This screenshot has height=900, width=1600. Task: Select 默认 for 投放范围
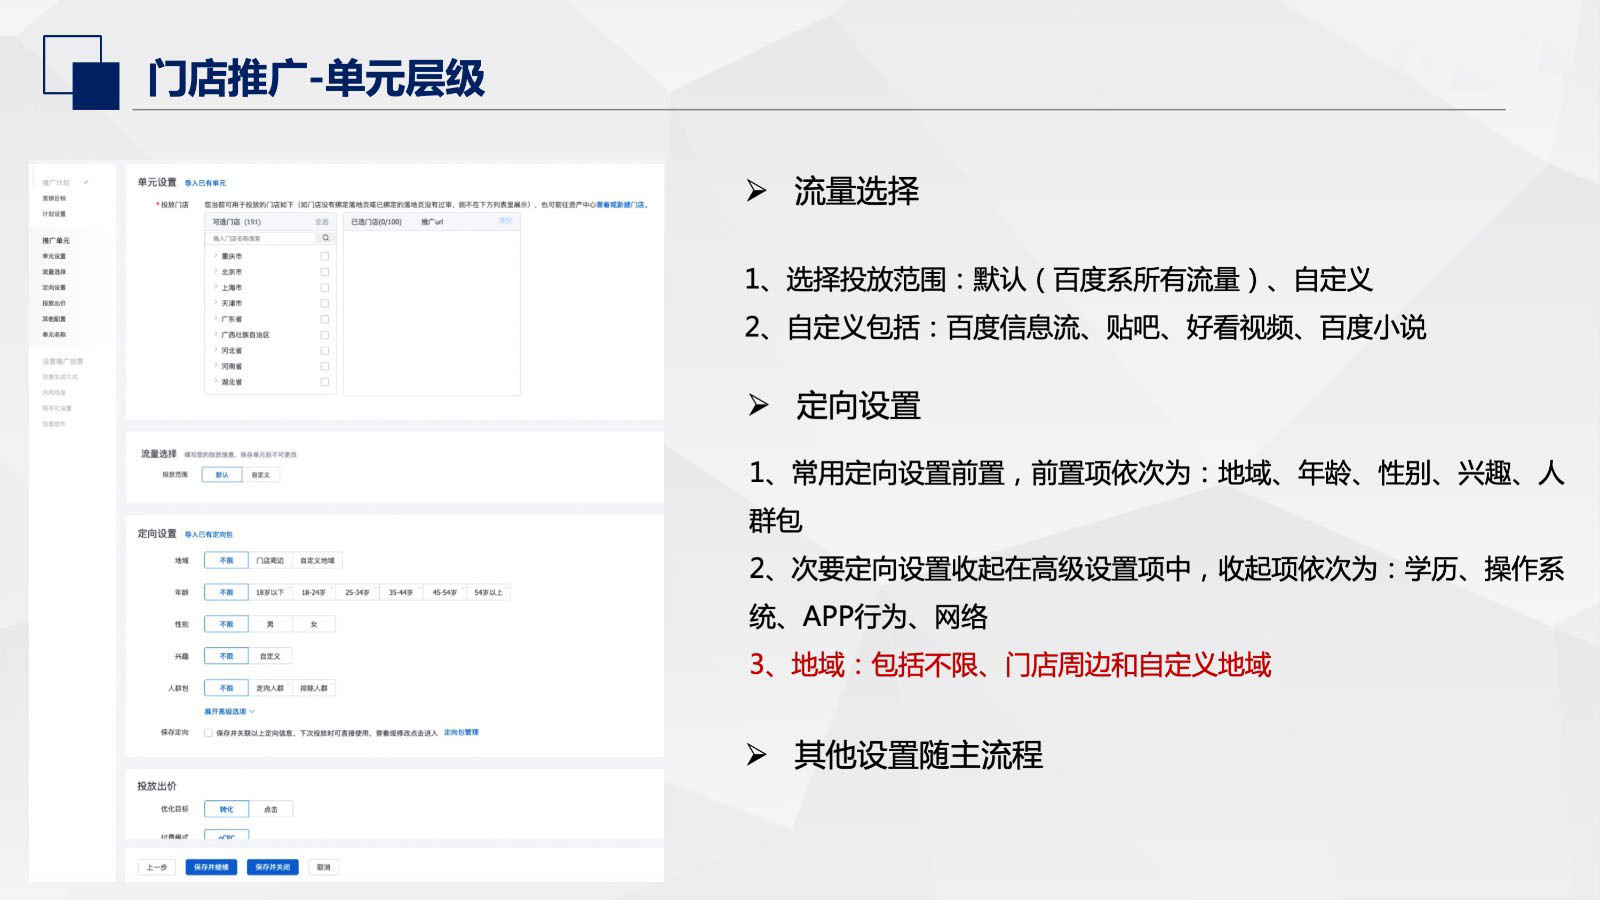point(222,475)
